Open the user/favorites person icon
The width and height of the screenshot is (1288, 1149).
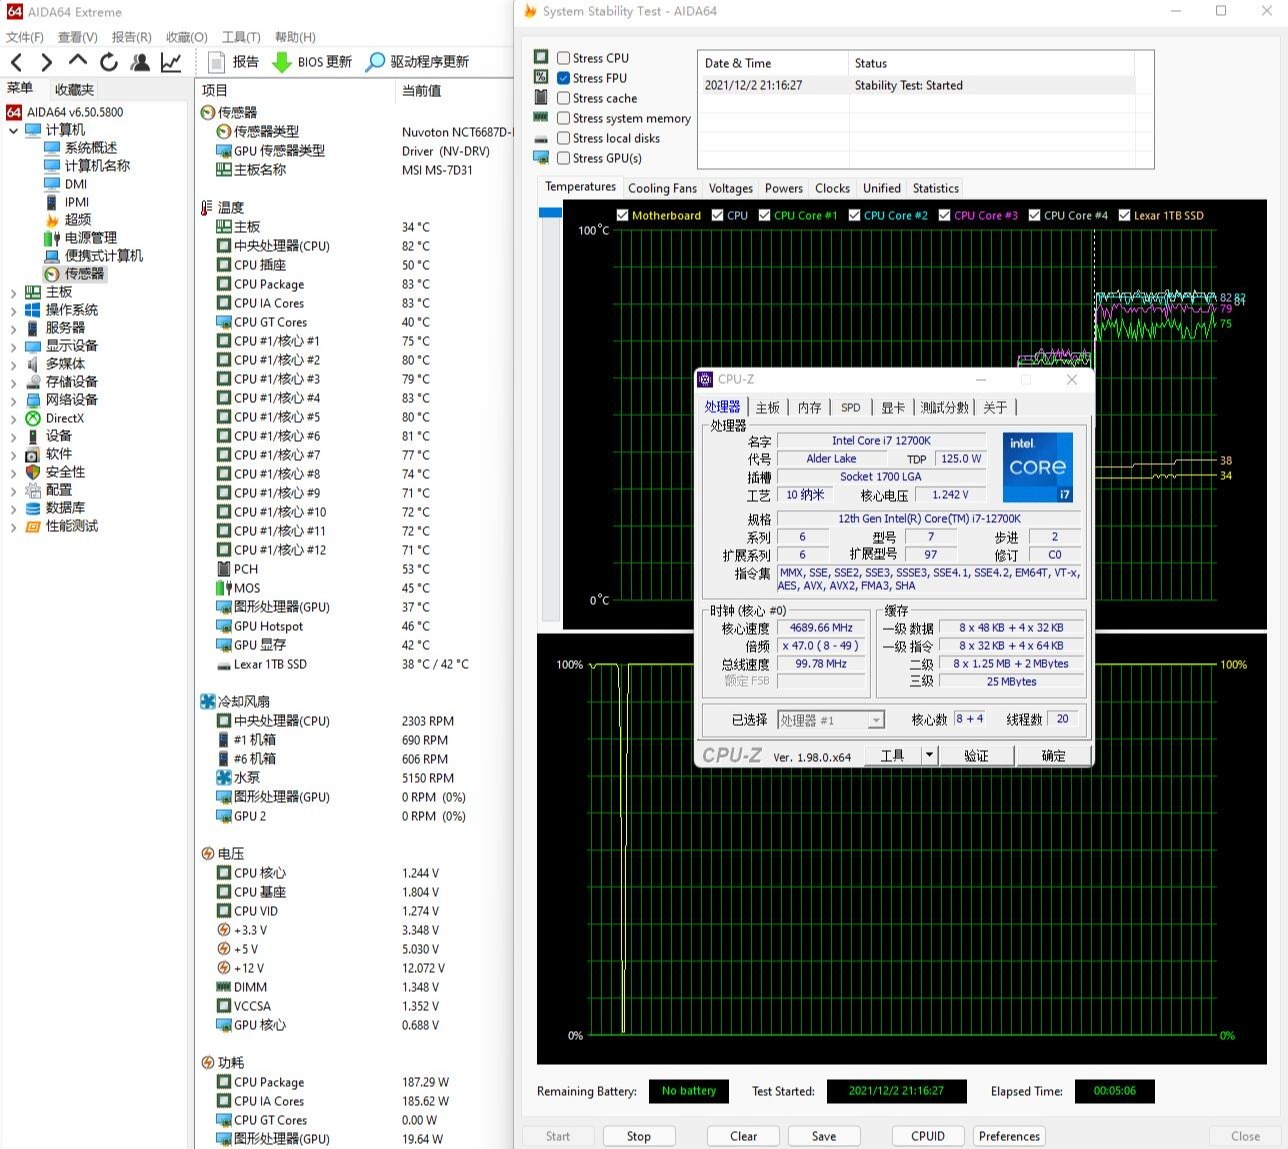[140, 62]
